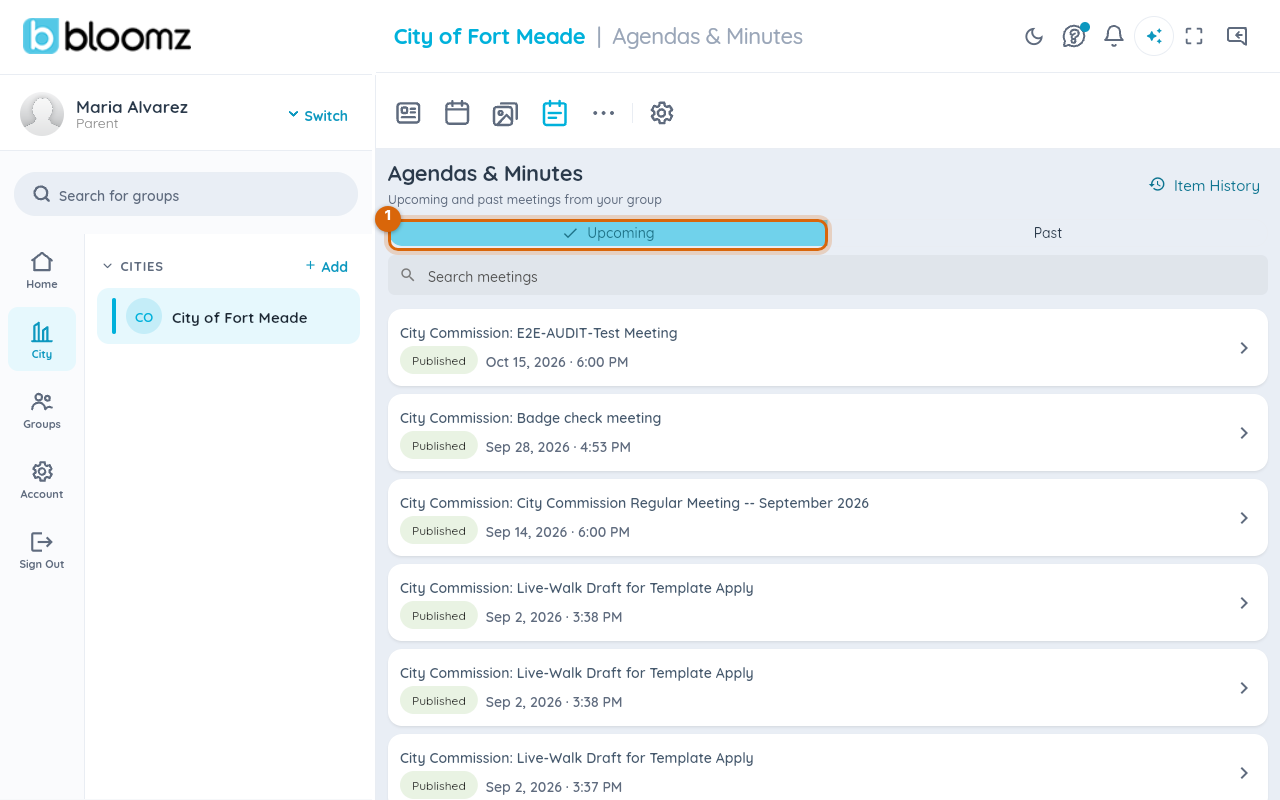Open Item History
This screenshot has height=800, width=1280.
tap(1204, 185)
